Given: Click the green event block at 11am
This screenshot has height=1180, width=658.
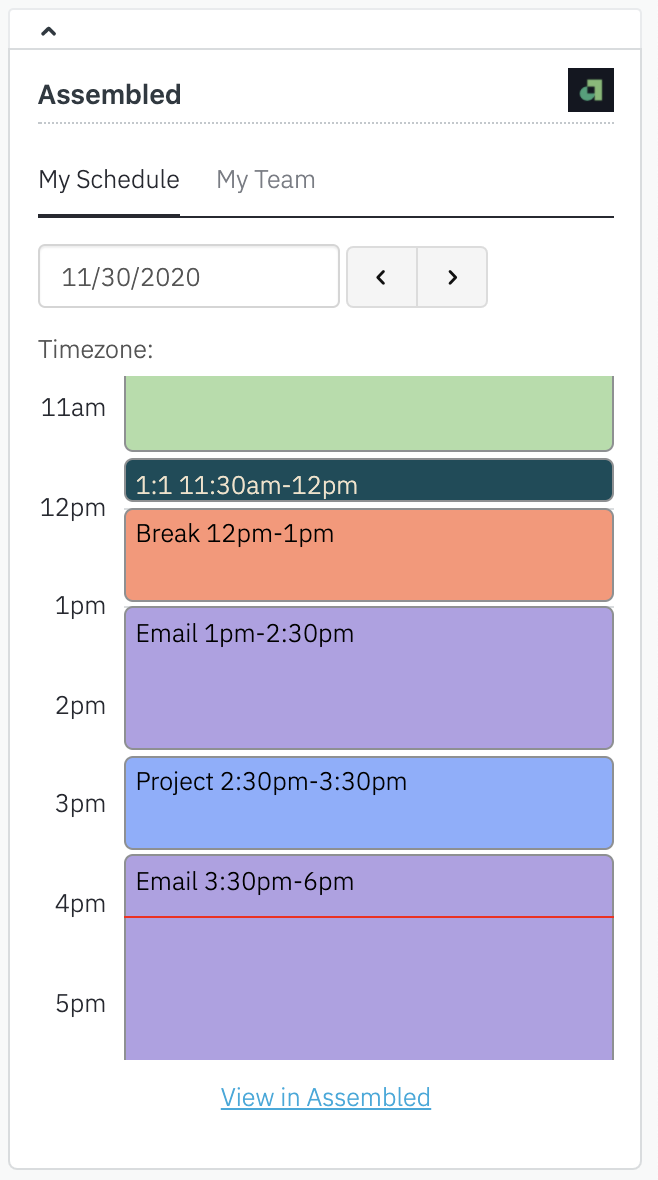Looking at the screenshot, I should [368, 413].
